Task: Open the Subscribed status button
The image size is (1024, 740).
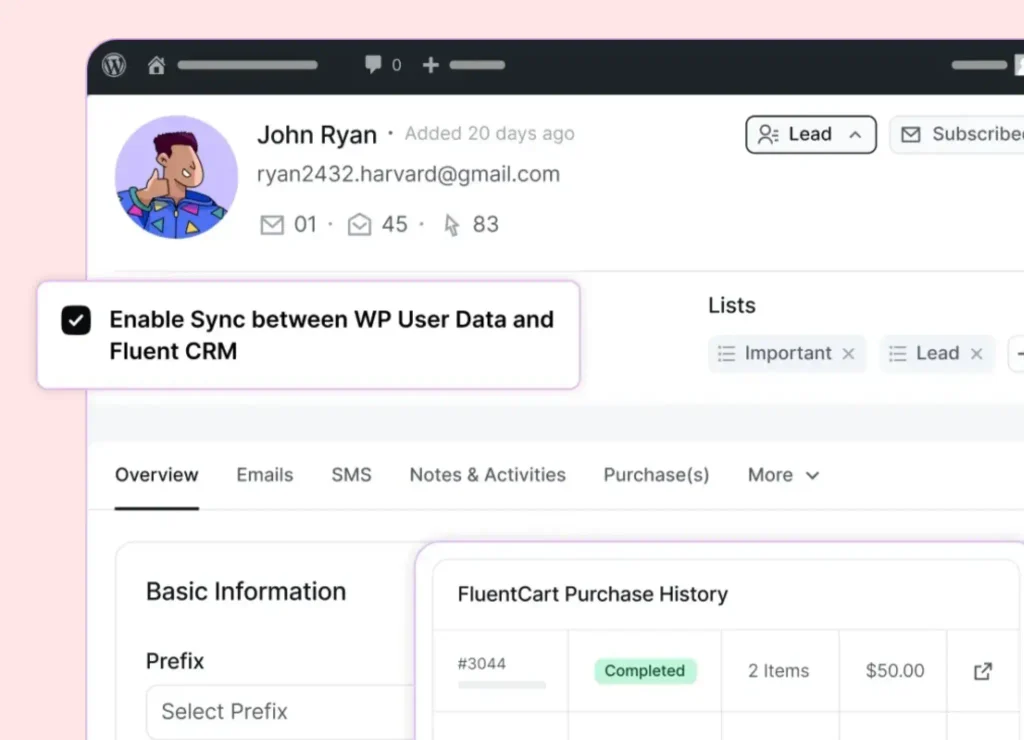Action: click(957, 135)
